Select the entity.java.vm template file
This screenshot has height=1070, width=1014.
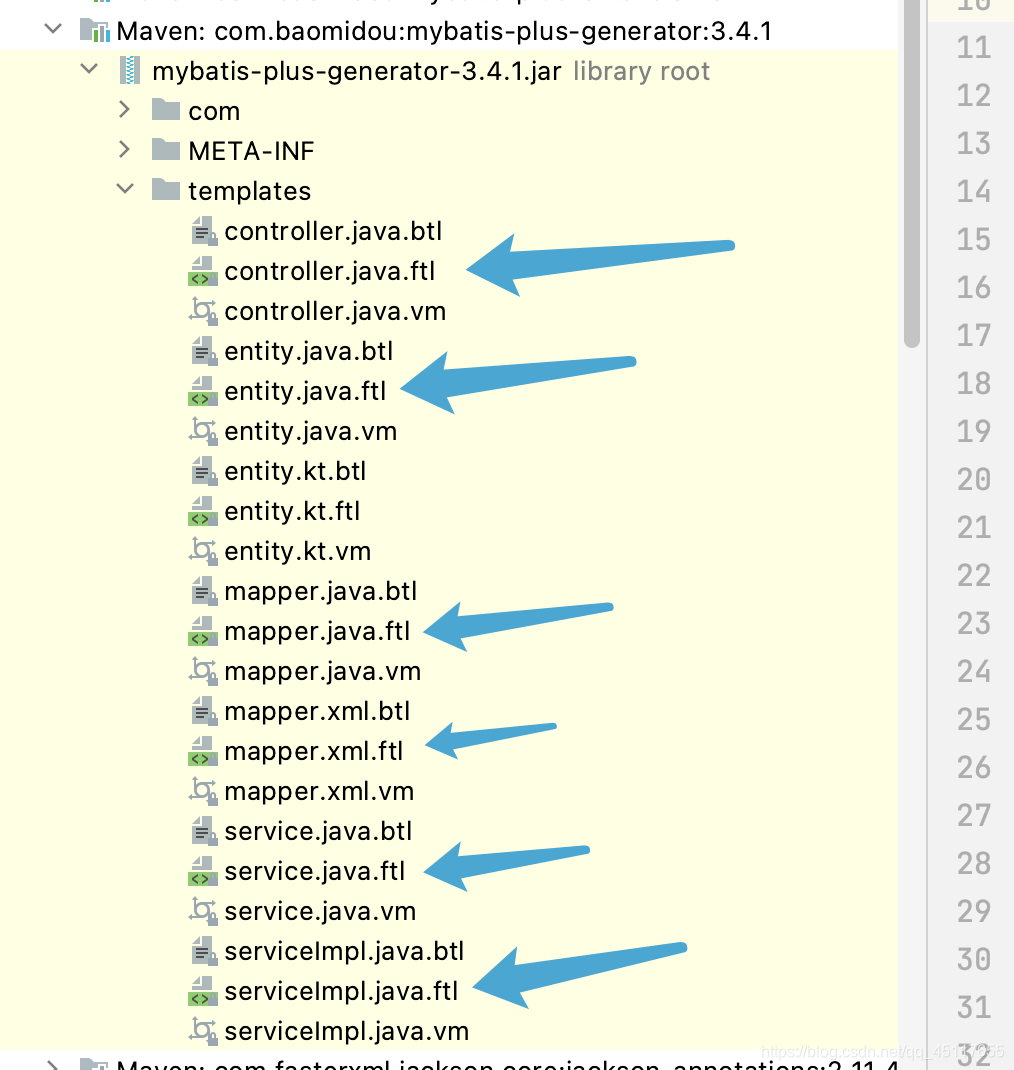tap(310, 431)
